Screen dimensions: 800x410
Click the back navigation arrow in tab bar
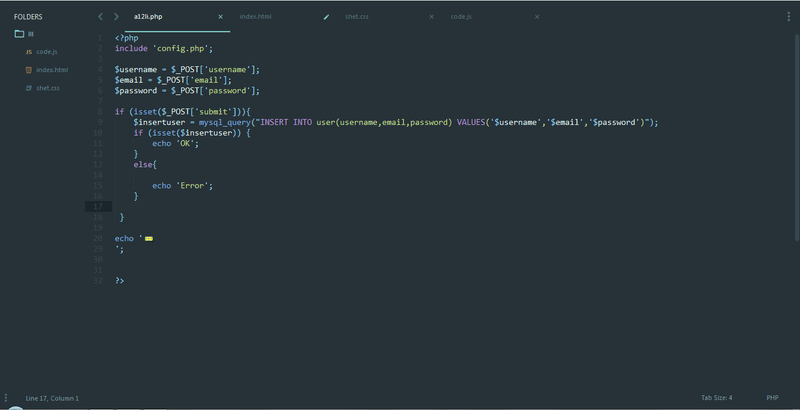(x=100, y=17)
